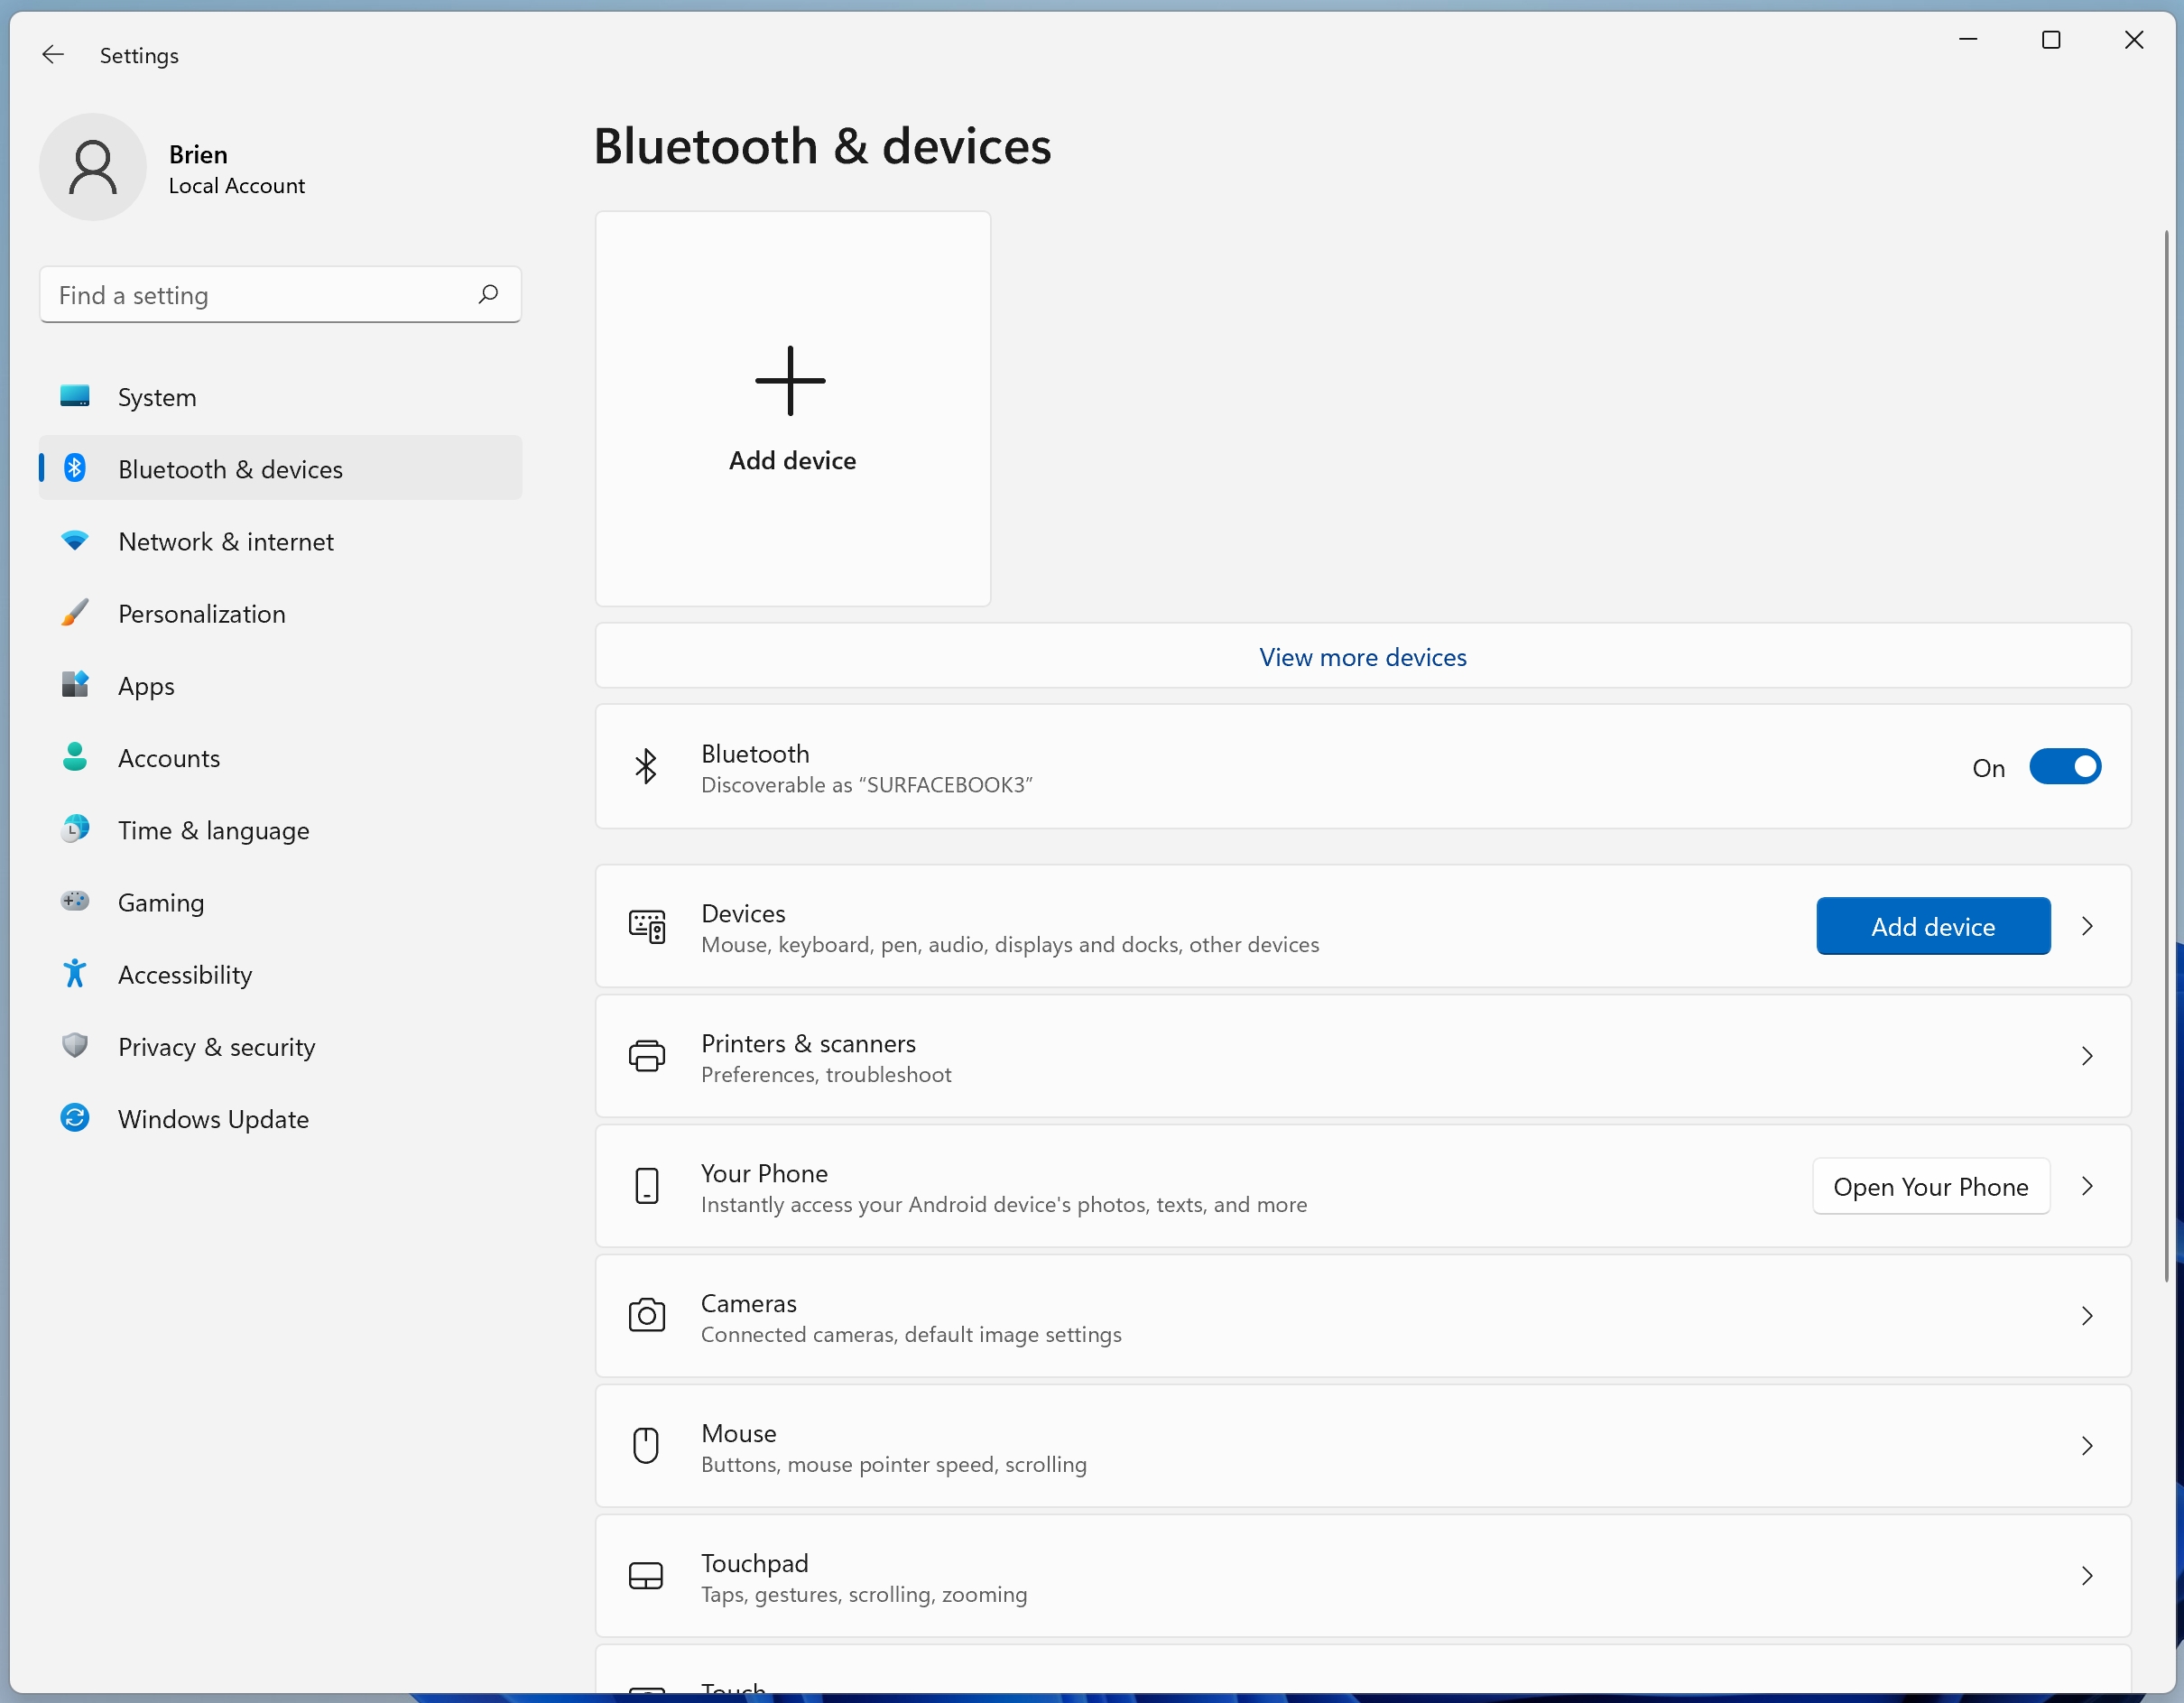The height and width of the screenshot is (1703, 2184).
Task: Open Windows Update settings
Action: tap(213, 1118)
